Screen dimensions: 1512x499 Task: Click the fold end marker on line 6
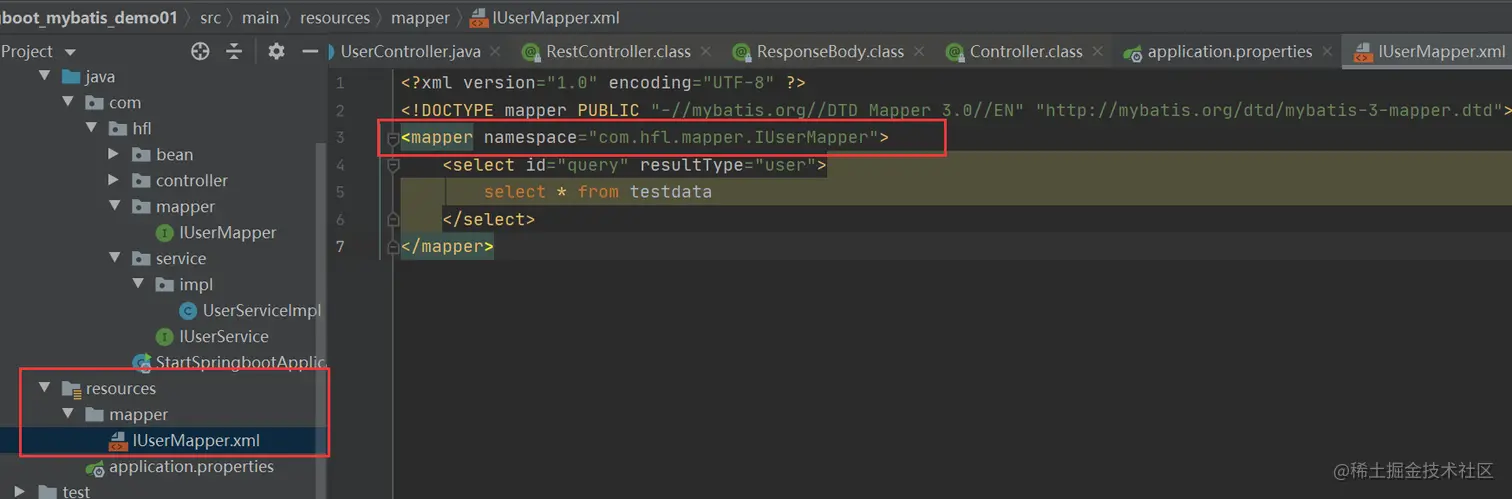pyautogui.click(x=394, y=219)
